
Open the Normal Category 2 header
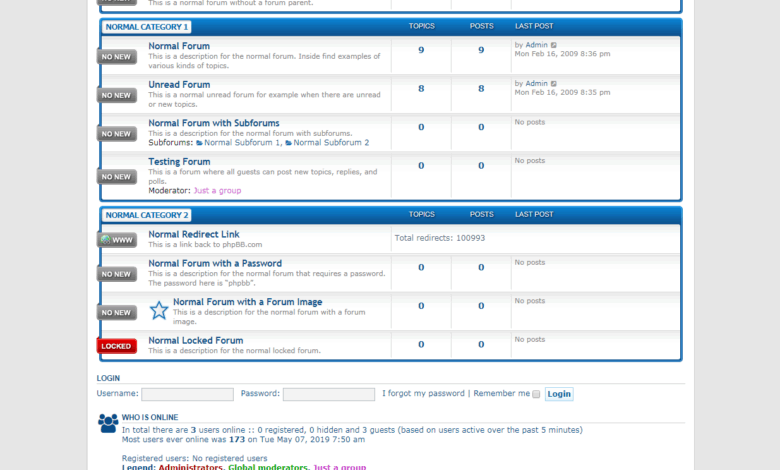click(147, 215)
